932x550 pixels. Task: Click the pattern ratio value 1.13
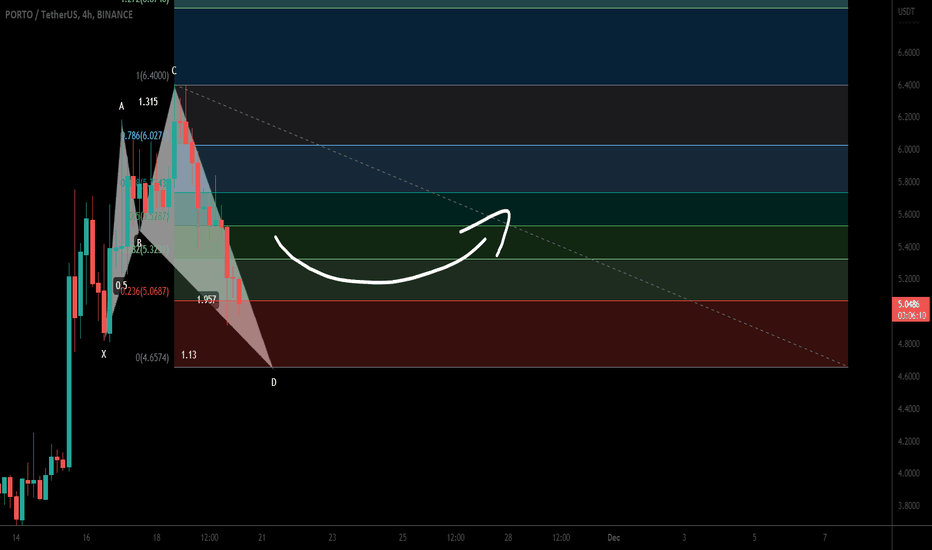pyautogui.click(x=189, y=355)
